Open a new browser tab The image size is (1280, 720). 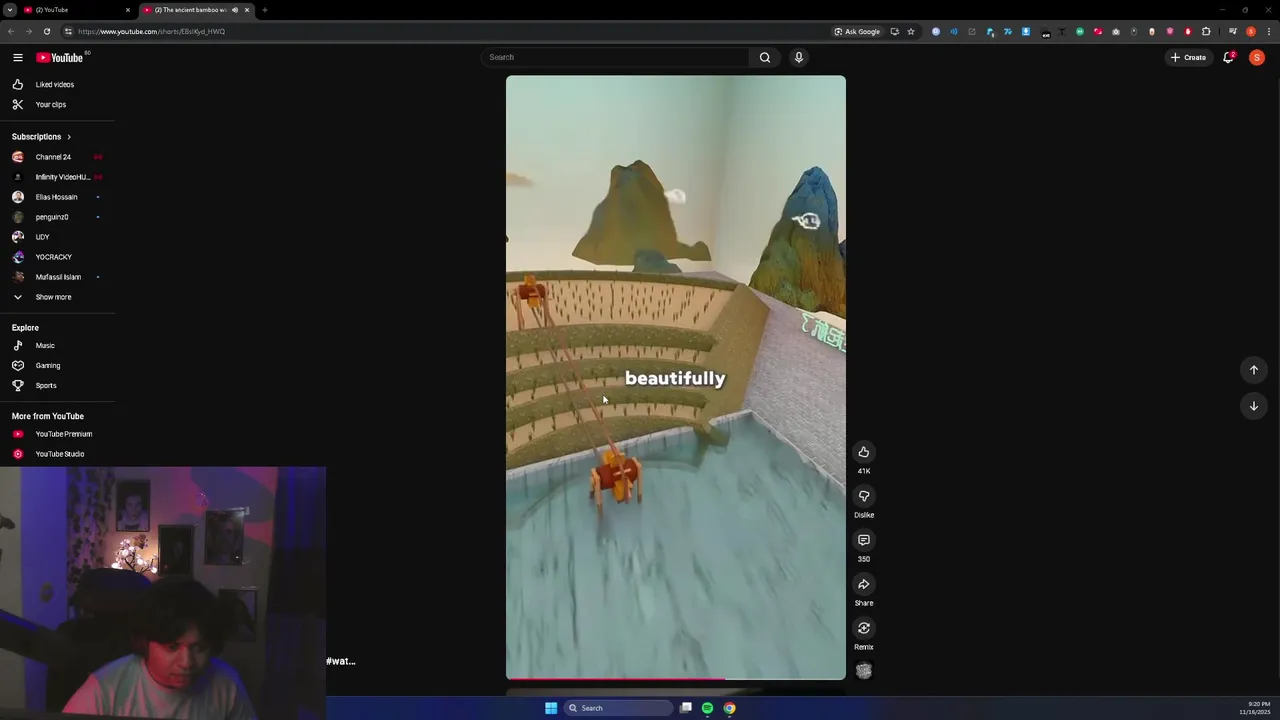[x=265, y=10]
